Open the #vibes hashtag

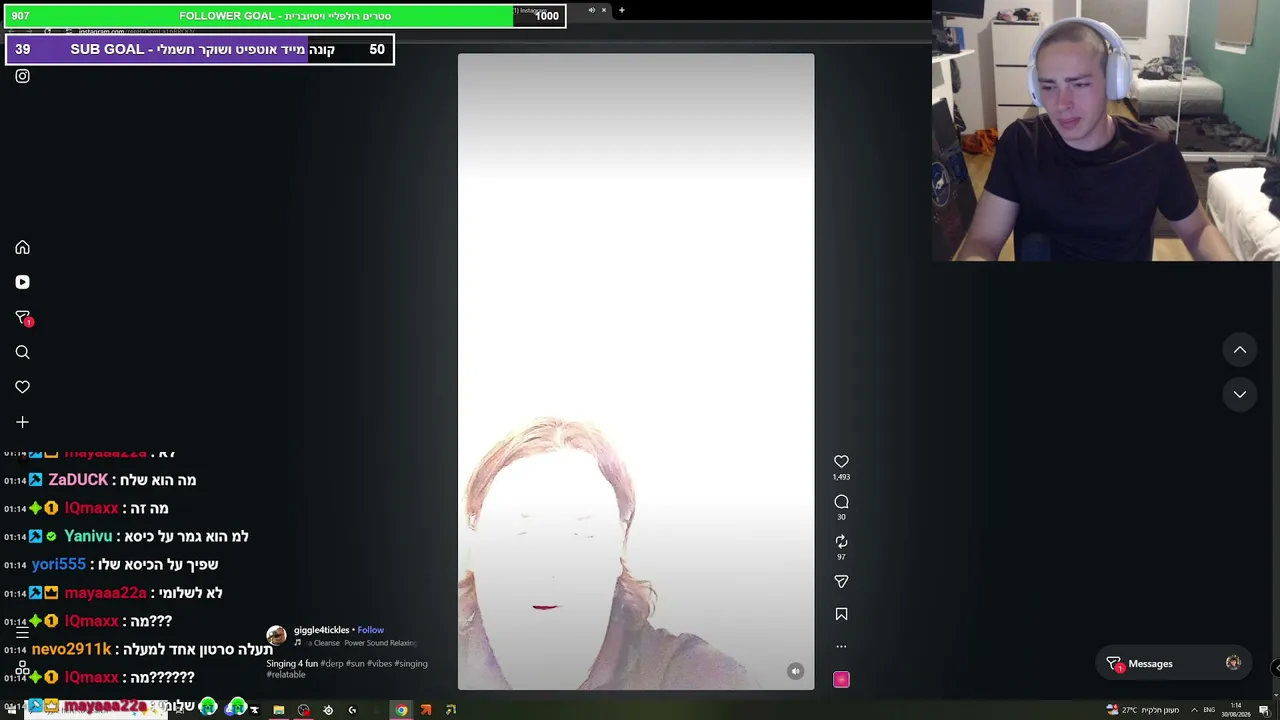[x=379, y=663]
